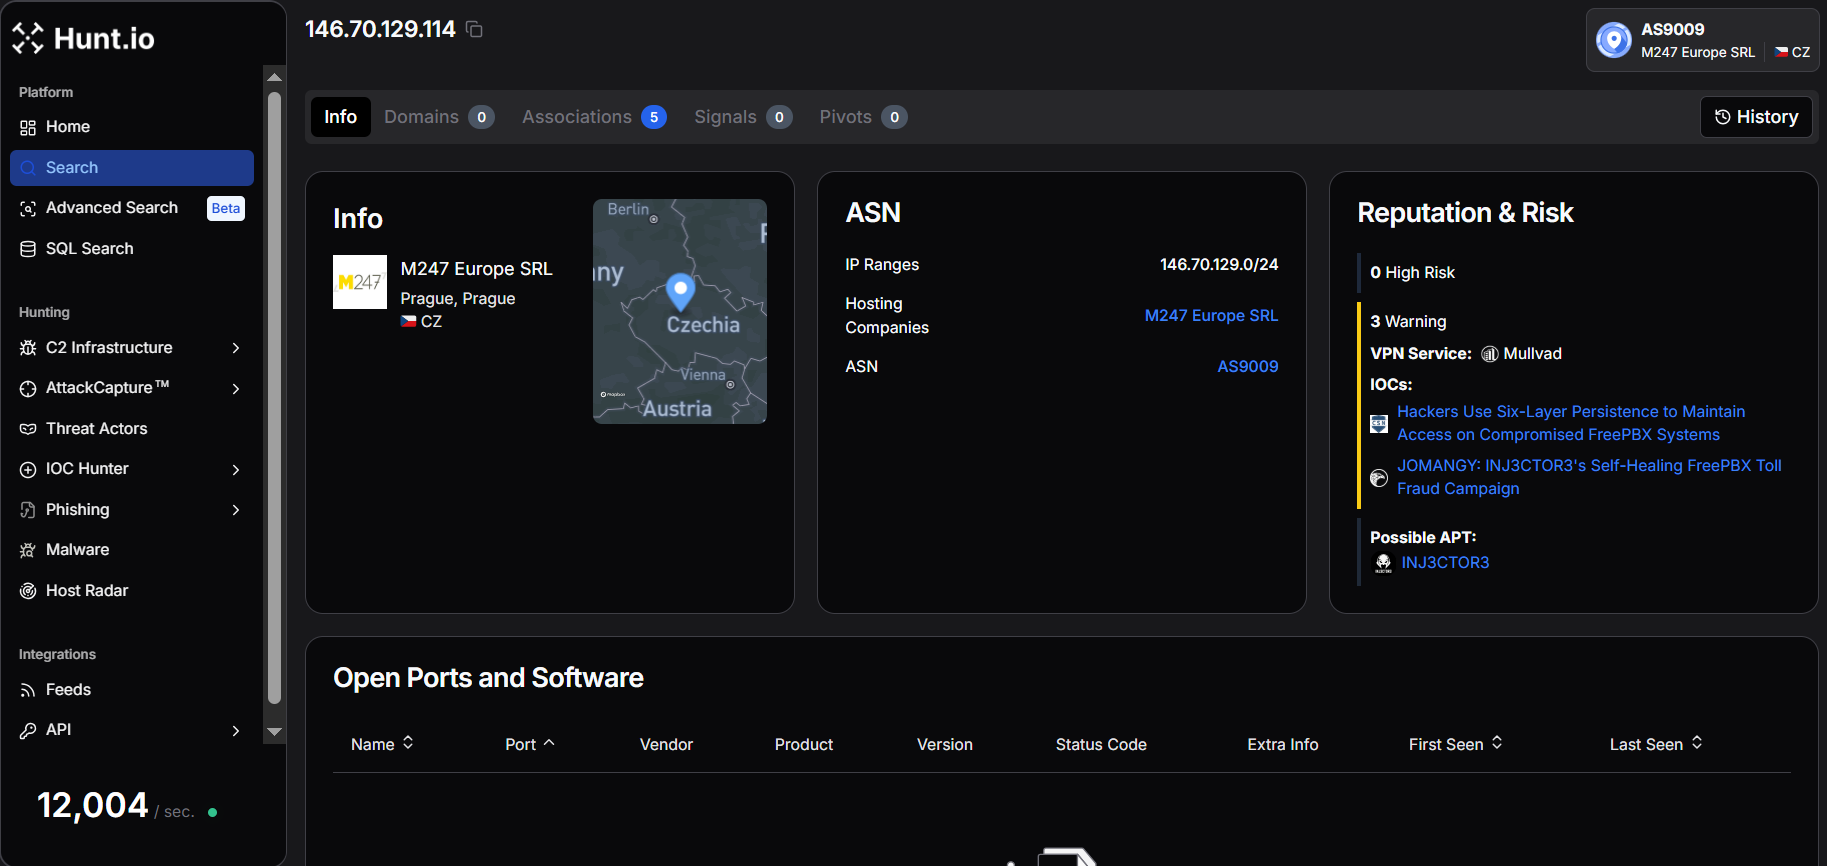Click the Status Code column header
1827x866 pixels.
tap(1101, 745)
